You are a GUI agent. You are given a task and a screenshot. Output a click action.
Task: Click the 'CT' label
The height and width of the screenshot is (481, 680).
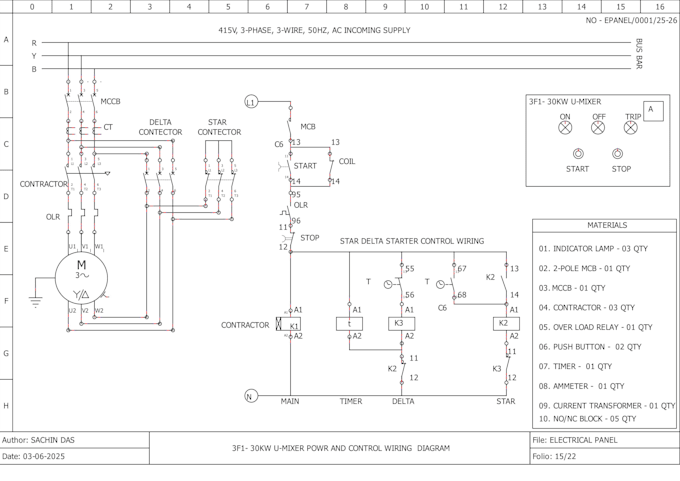[108, 127]
